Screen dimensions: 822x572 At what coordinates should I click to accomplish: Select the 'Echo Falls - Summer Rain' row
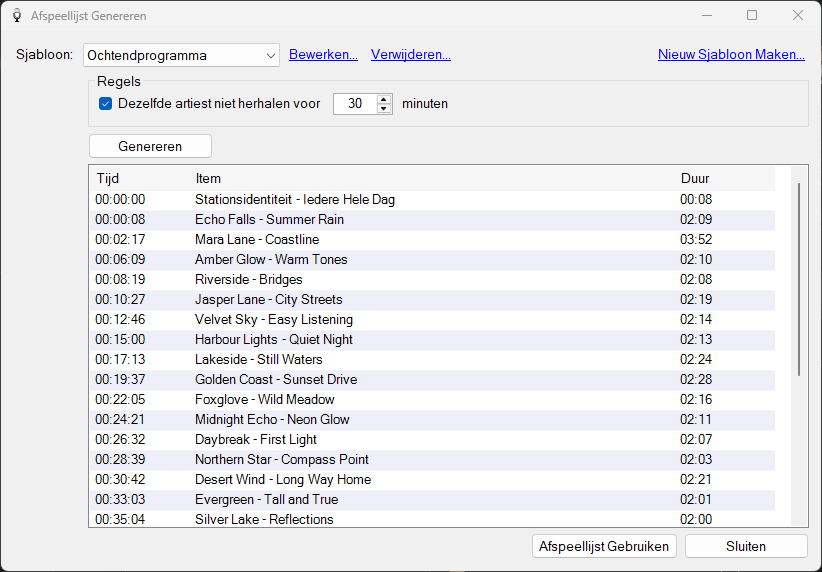[x=432, y=220]
